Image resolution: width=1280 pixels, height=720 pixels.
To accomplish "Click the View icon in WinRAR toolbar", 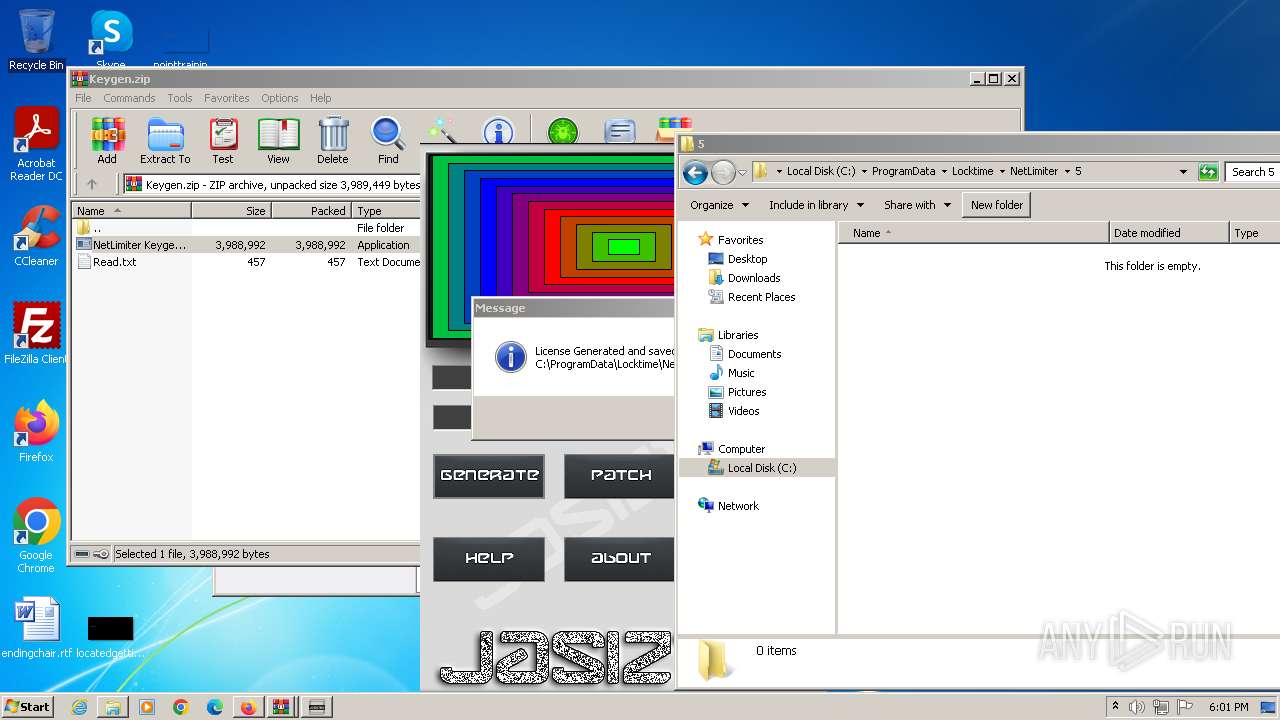I will click(x=278, y=141).
